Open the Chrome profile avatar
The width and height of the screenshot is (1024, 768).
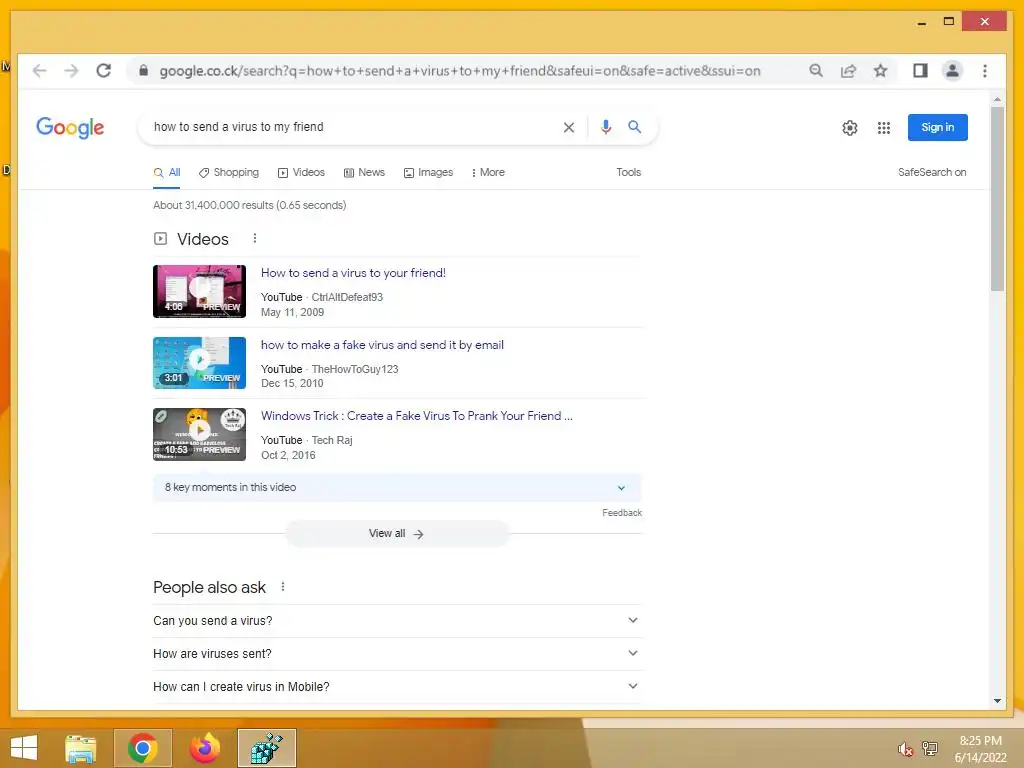(x=952, y=71)
